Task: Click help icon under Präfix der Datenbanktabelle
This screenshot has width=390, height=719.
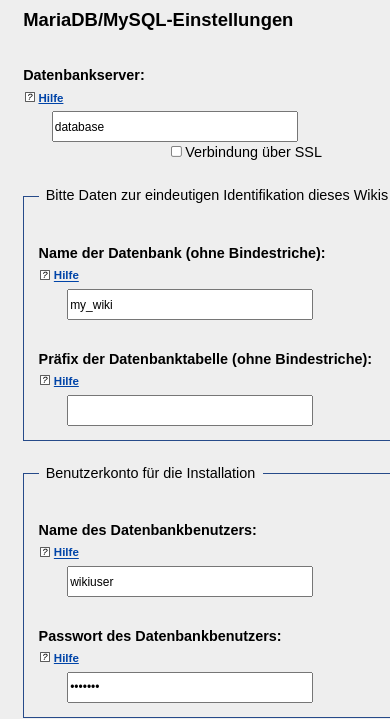Action: click(x=45, y=380)
